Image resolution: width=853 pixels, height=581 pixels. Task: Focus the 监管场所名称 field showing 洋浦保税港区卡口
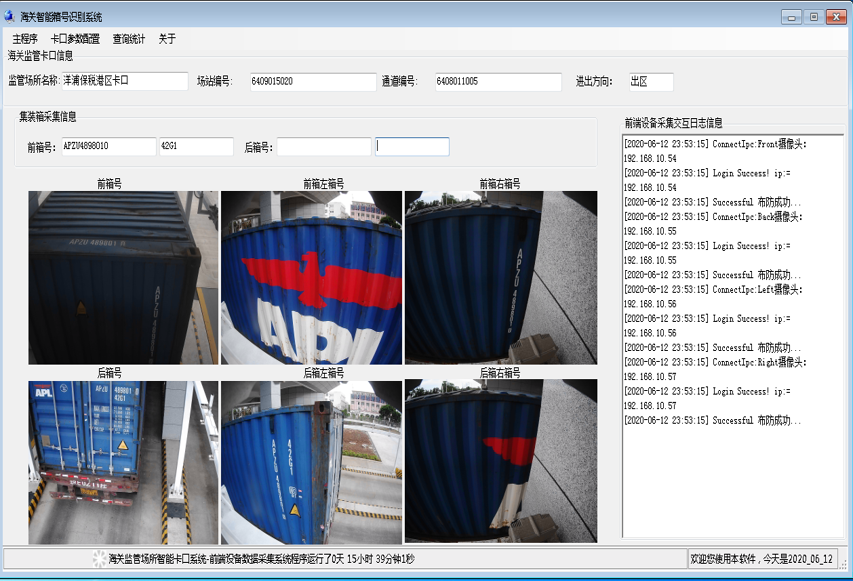point(125,81)
